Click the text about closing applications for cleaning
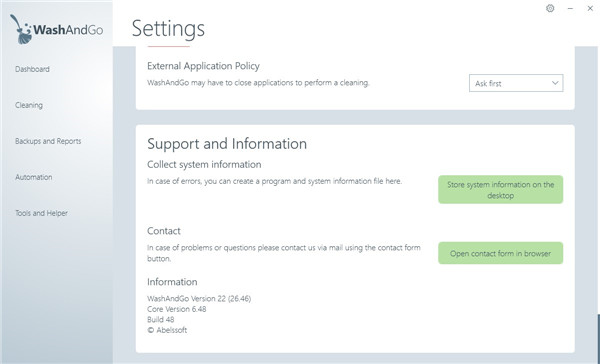The height and width of the screenshot is (364, 600). tap(258, 83)
